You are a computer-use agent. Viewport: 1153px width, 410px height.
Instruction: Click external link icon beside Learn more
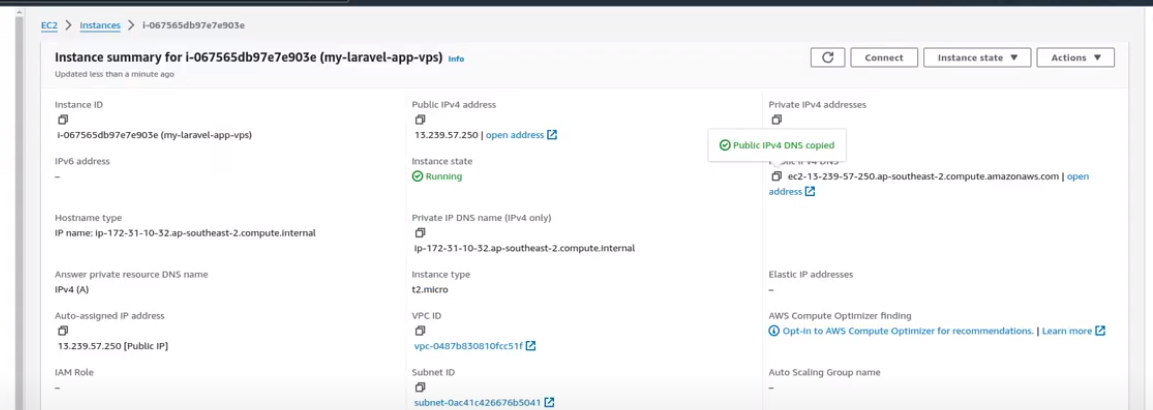[x=1100, y=331]
